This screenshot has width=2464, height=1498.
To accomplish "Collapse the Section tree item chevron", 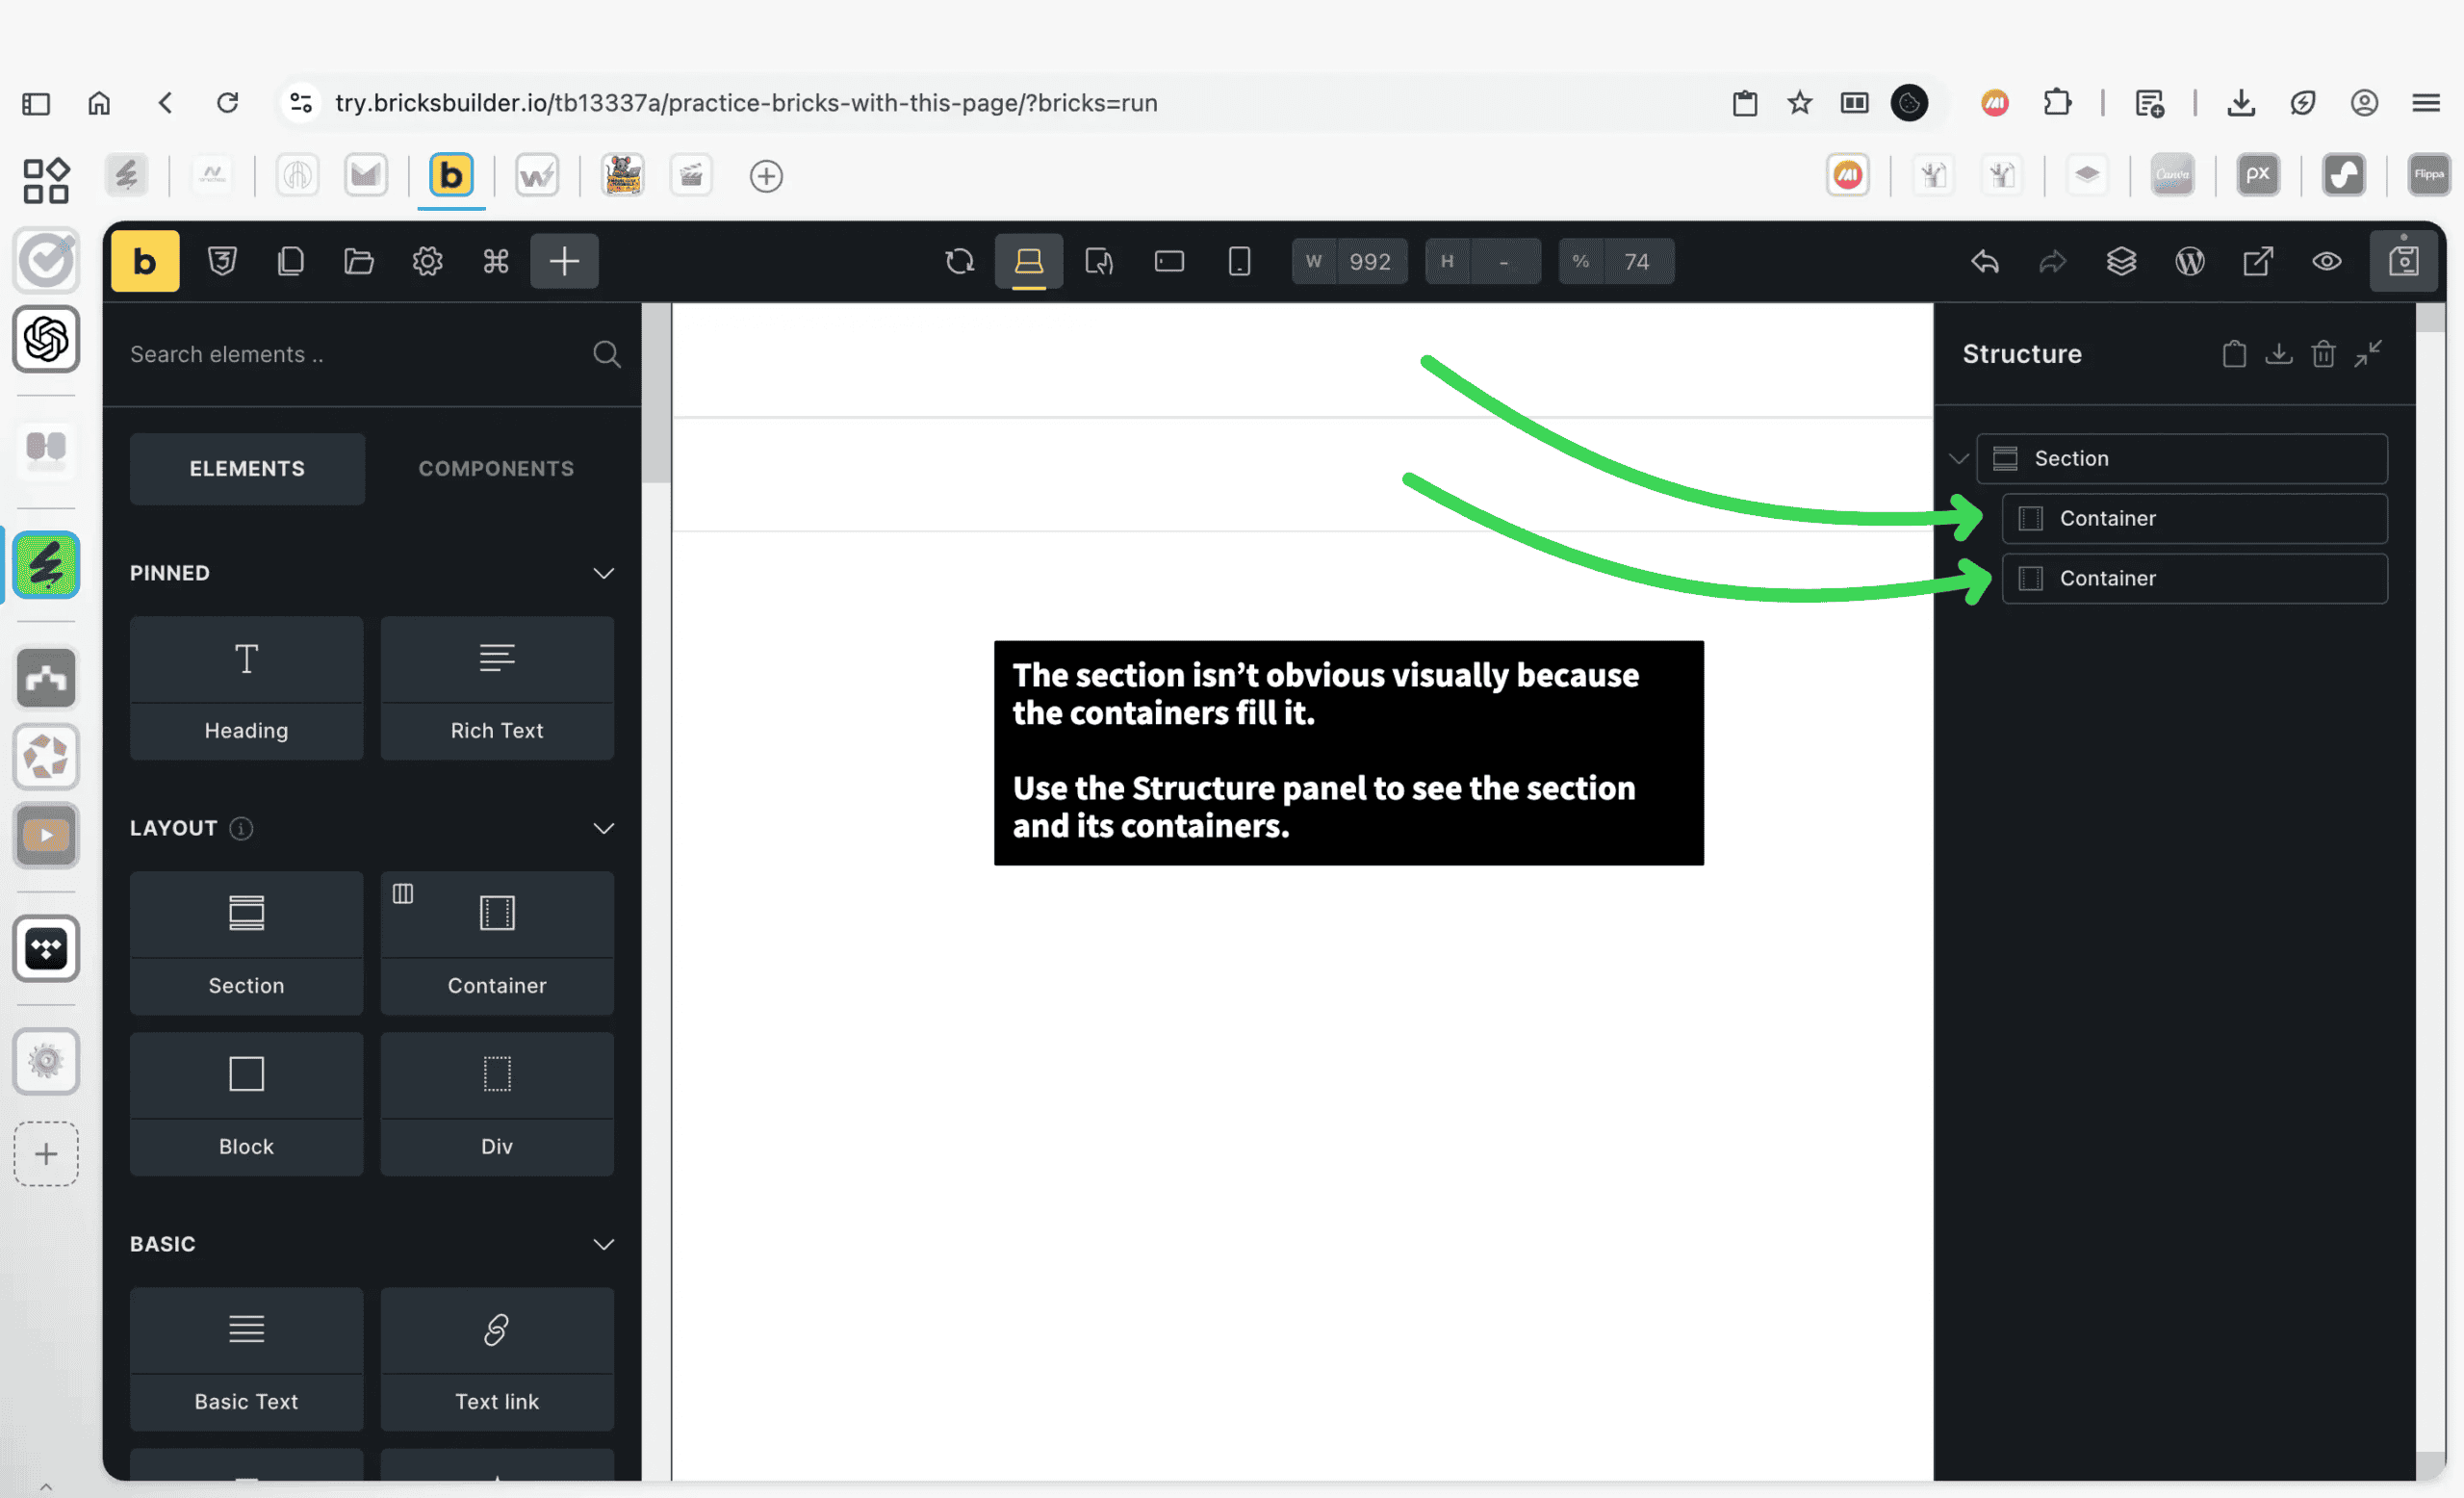I will tap(1958, 459).
